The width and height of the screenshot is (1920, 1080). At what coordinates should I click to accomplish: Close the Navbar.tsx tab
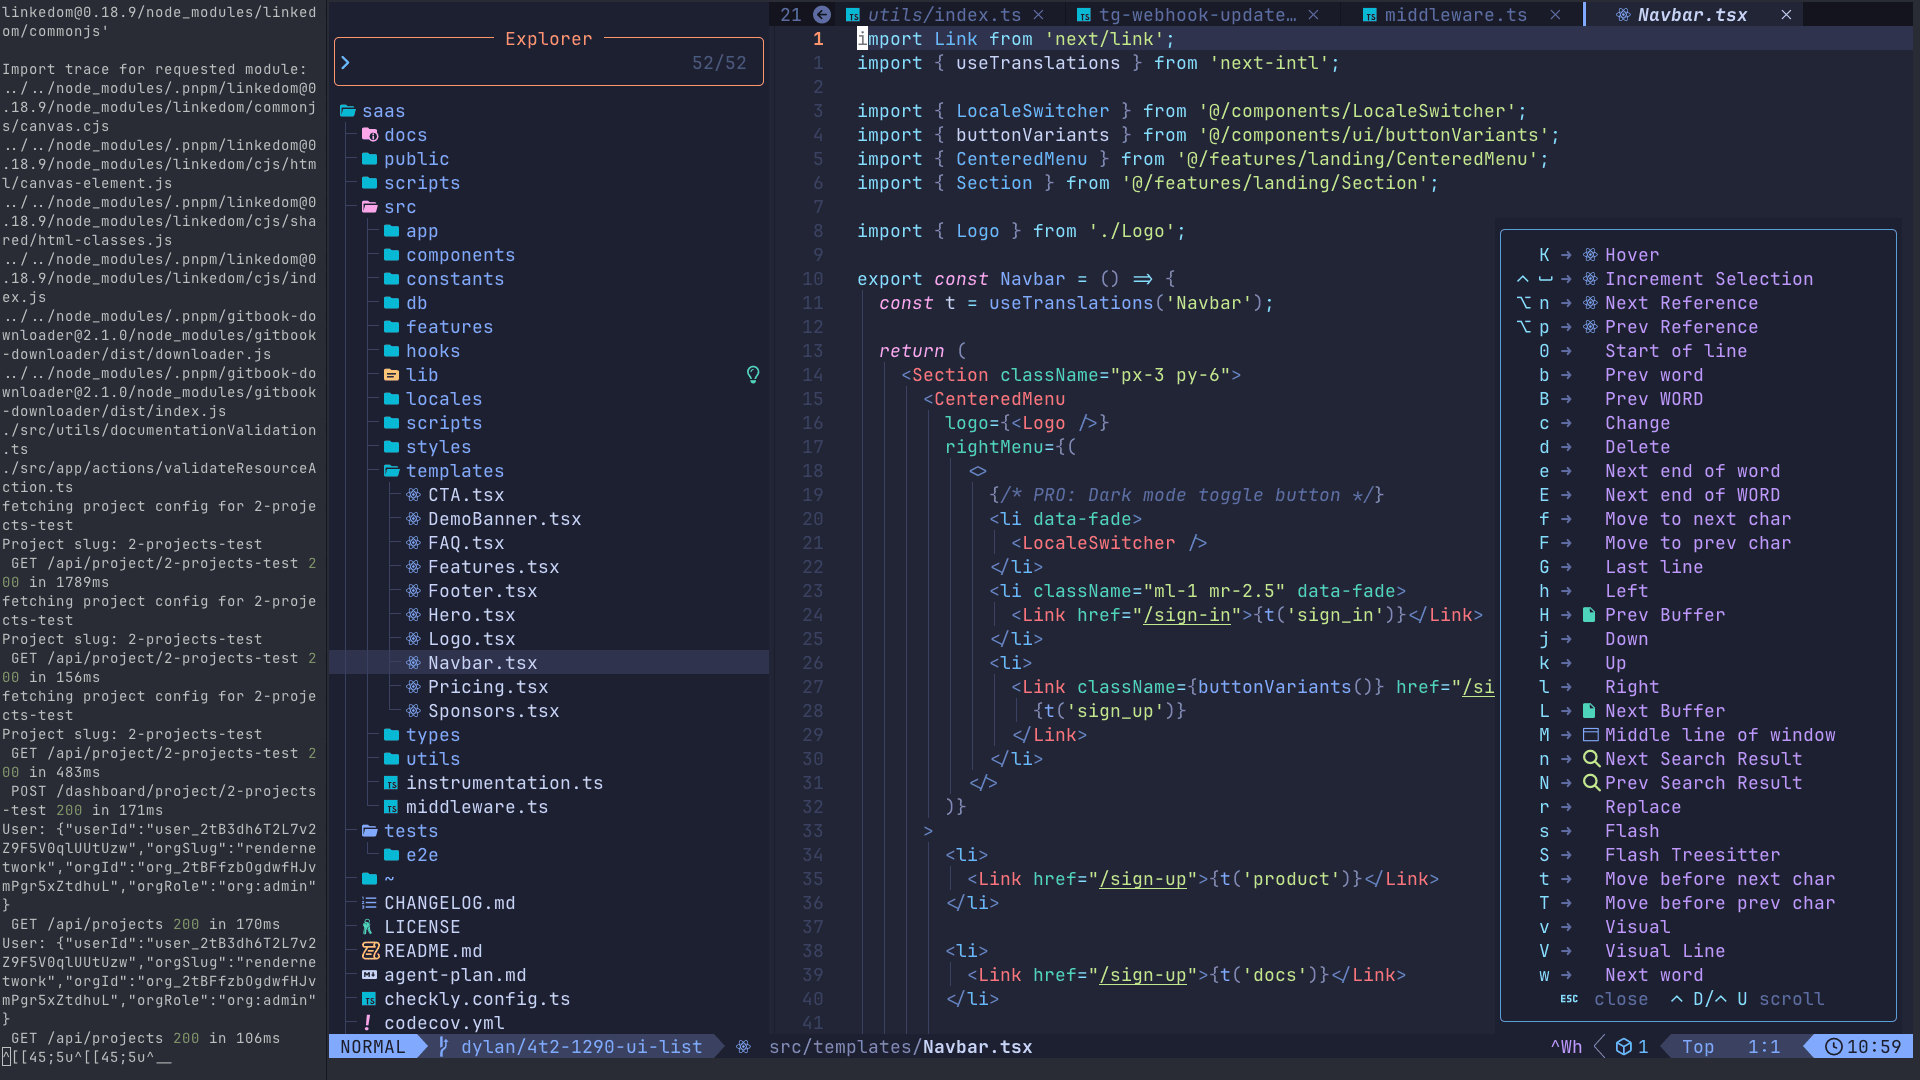pos(1786,14)
